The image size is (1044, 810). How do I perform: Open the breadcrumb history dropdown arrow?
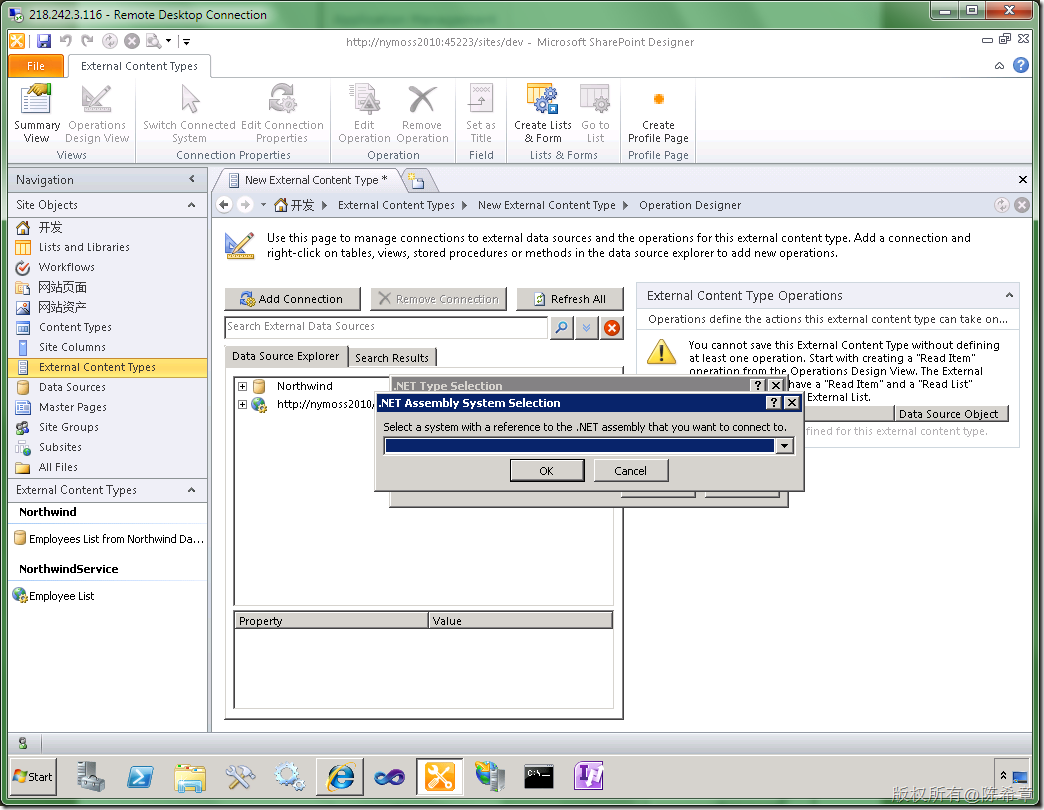point(263,205)
